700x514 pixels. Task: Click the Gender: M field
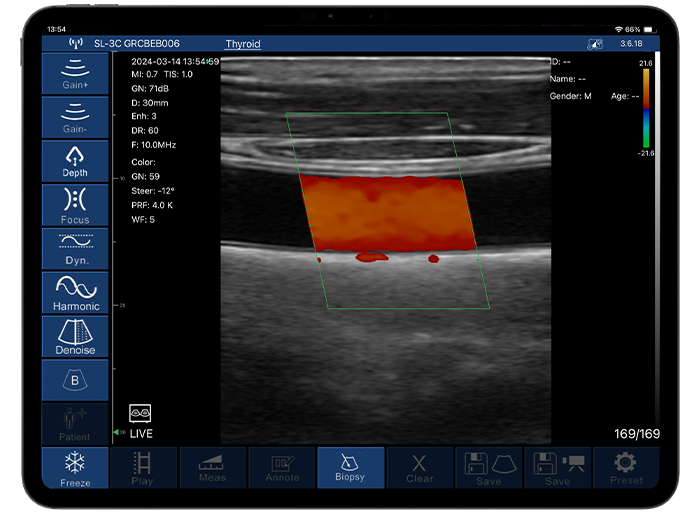tap(571, 96)
